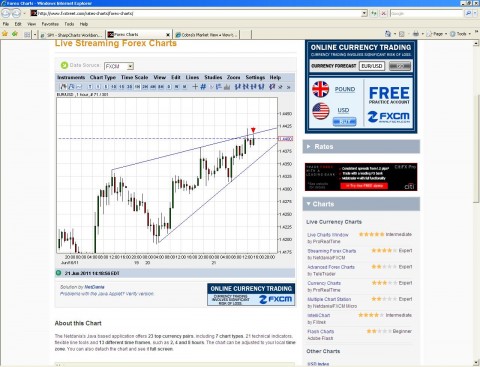
Task: Click the IE Print icon
Action: (x=416, y=34)
